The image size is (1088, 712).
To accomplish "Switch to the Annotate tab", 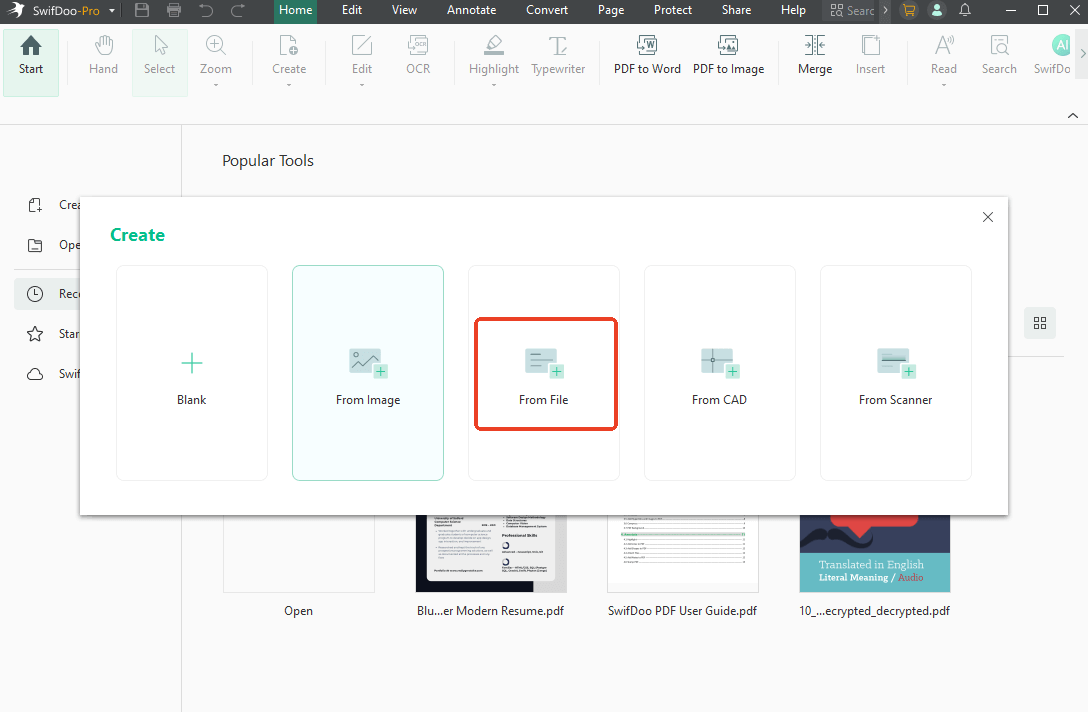I will (x=471, y=11).
